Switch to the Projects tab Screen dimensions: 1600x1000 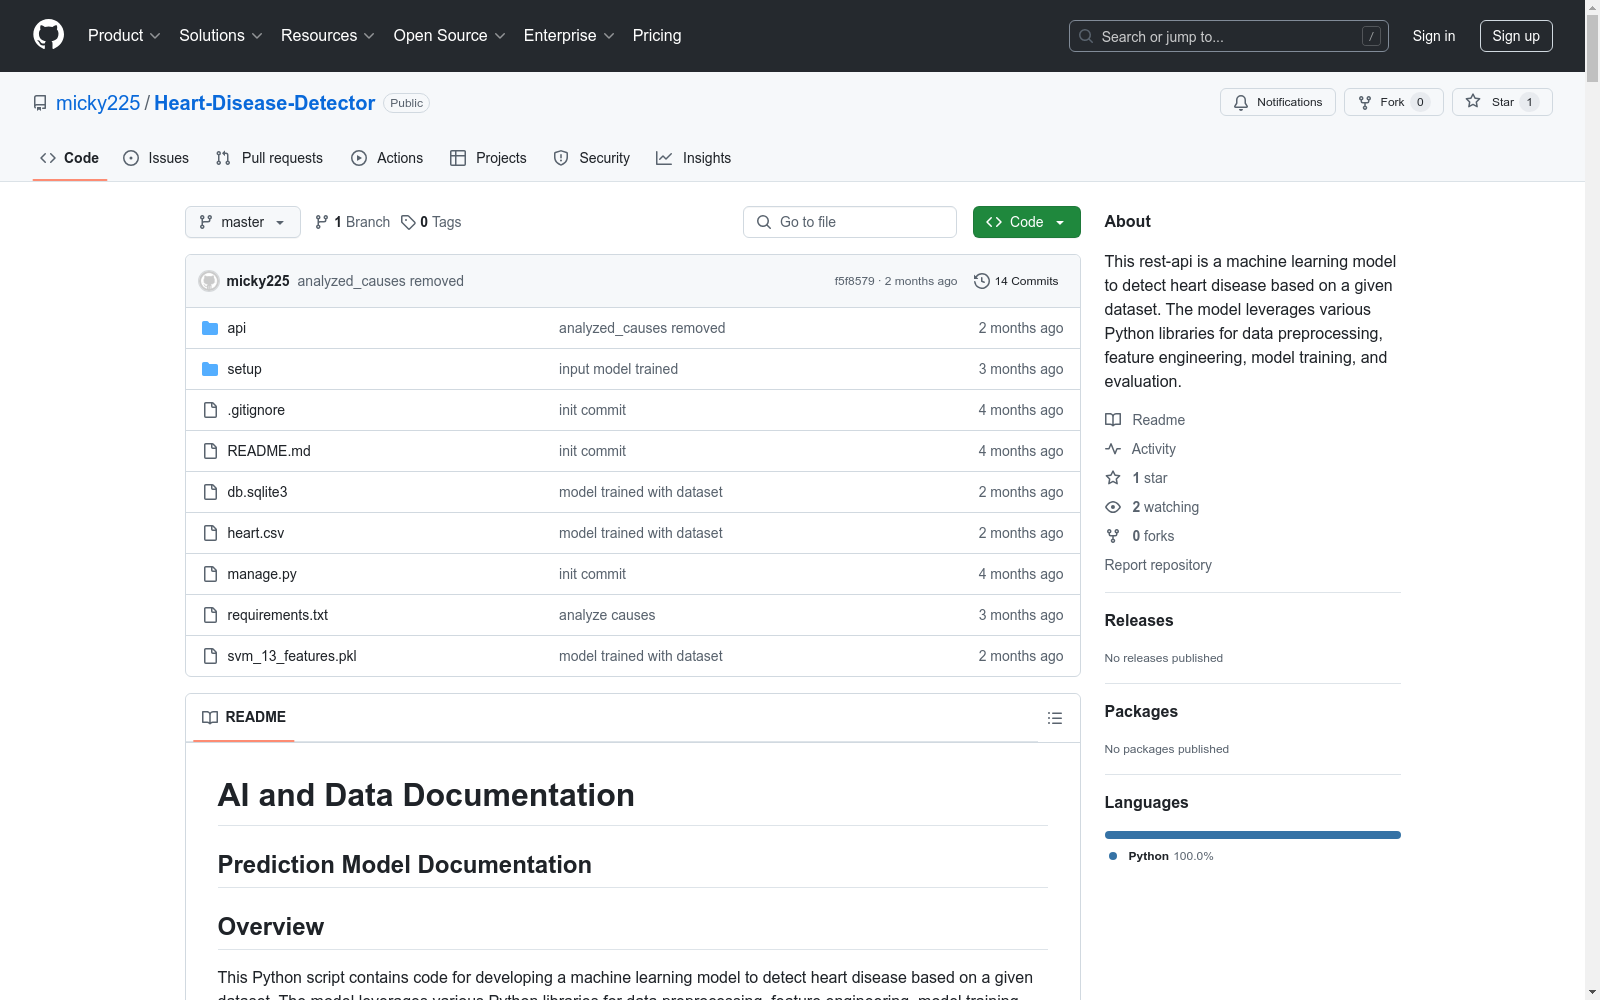488,158
